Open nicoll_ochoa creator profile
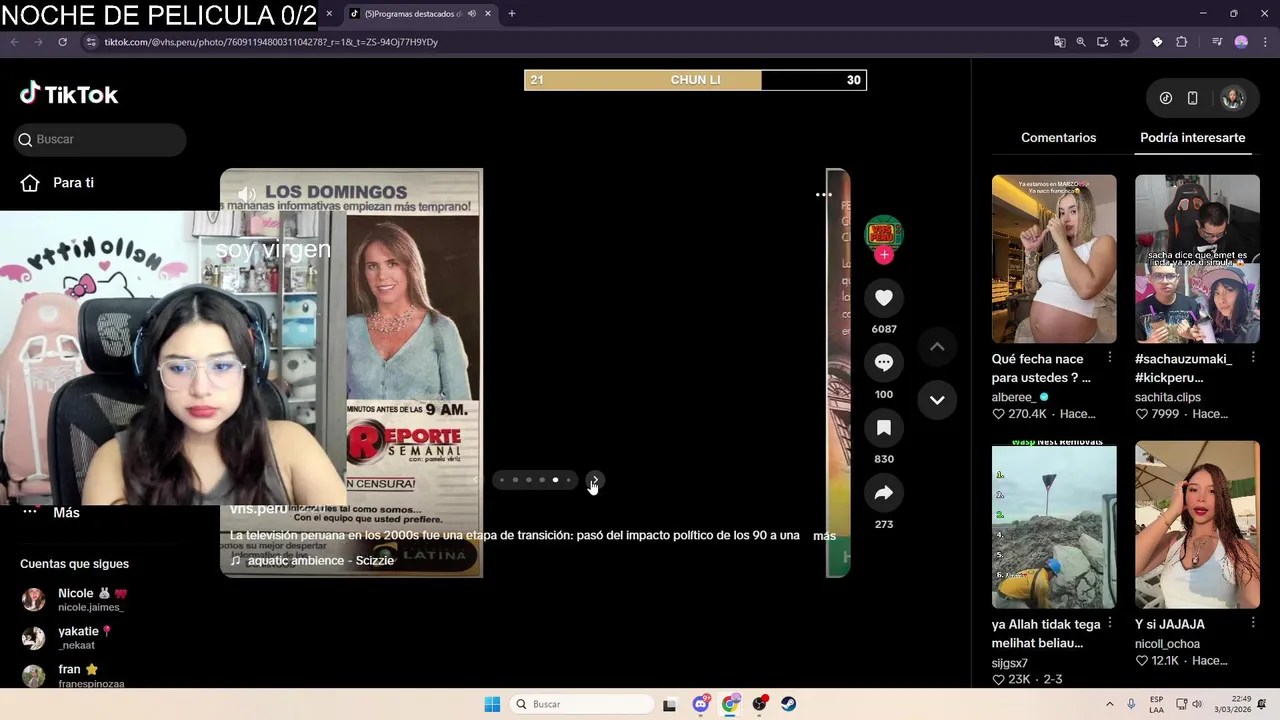This screenshot has height=720, width=1280. (1167, 644)
